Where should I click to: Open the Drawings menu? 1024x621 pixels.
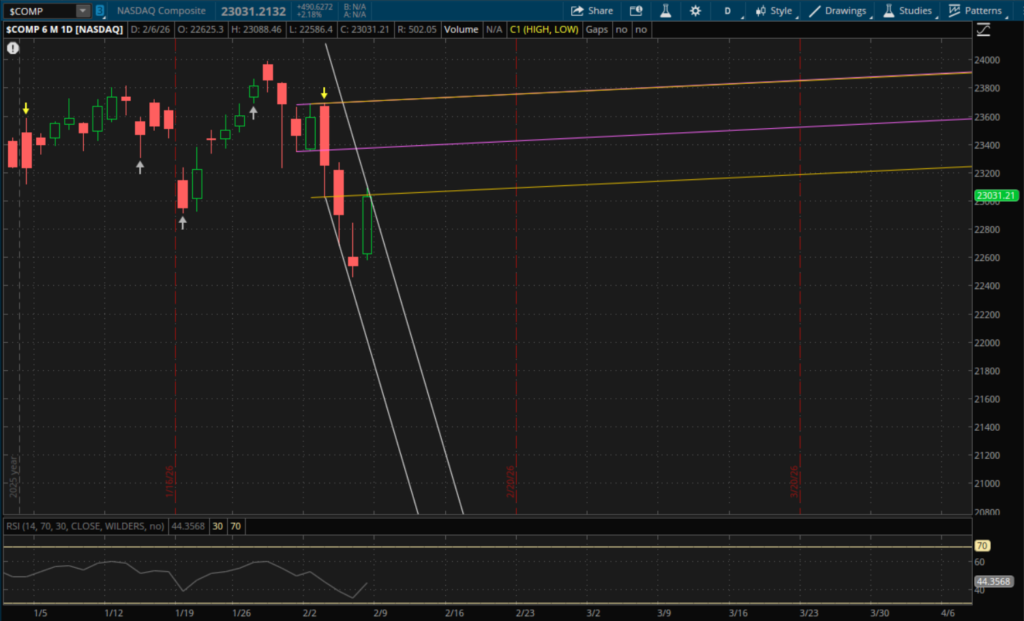click(x=838, y=11)
